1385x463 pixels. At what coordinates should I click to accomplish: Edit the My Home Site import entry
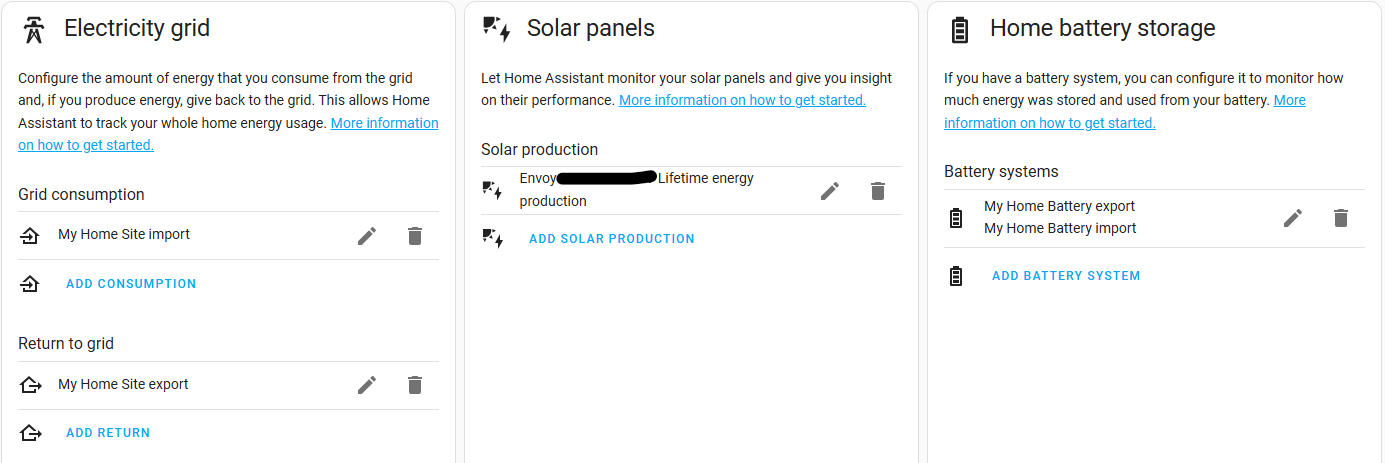pyautogui.click(x=367, y=236)
